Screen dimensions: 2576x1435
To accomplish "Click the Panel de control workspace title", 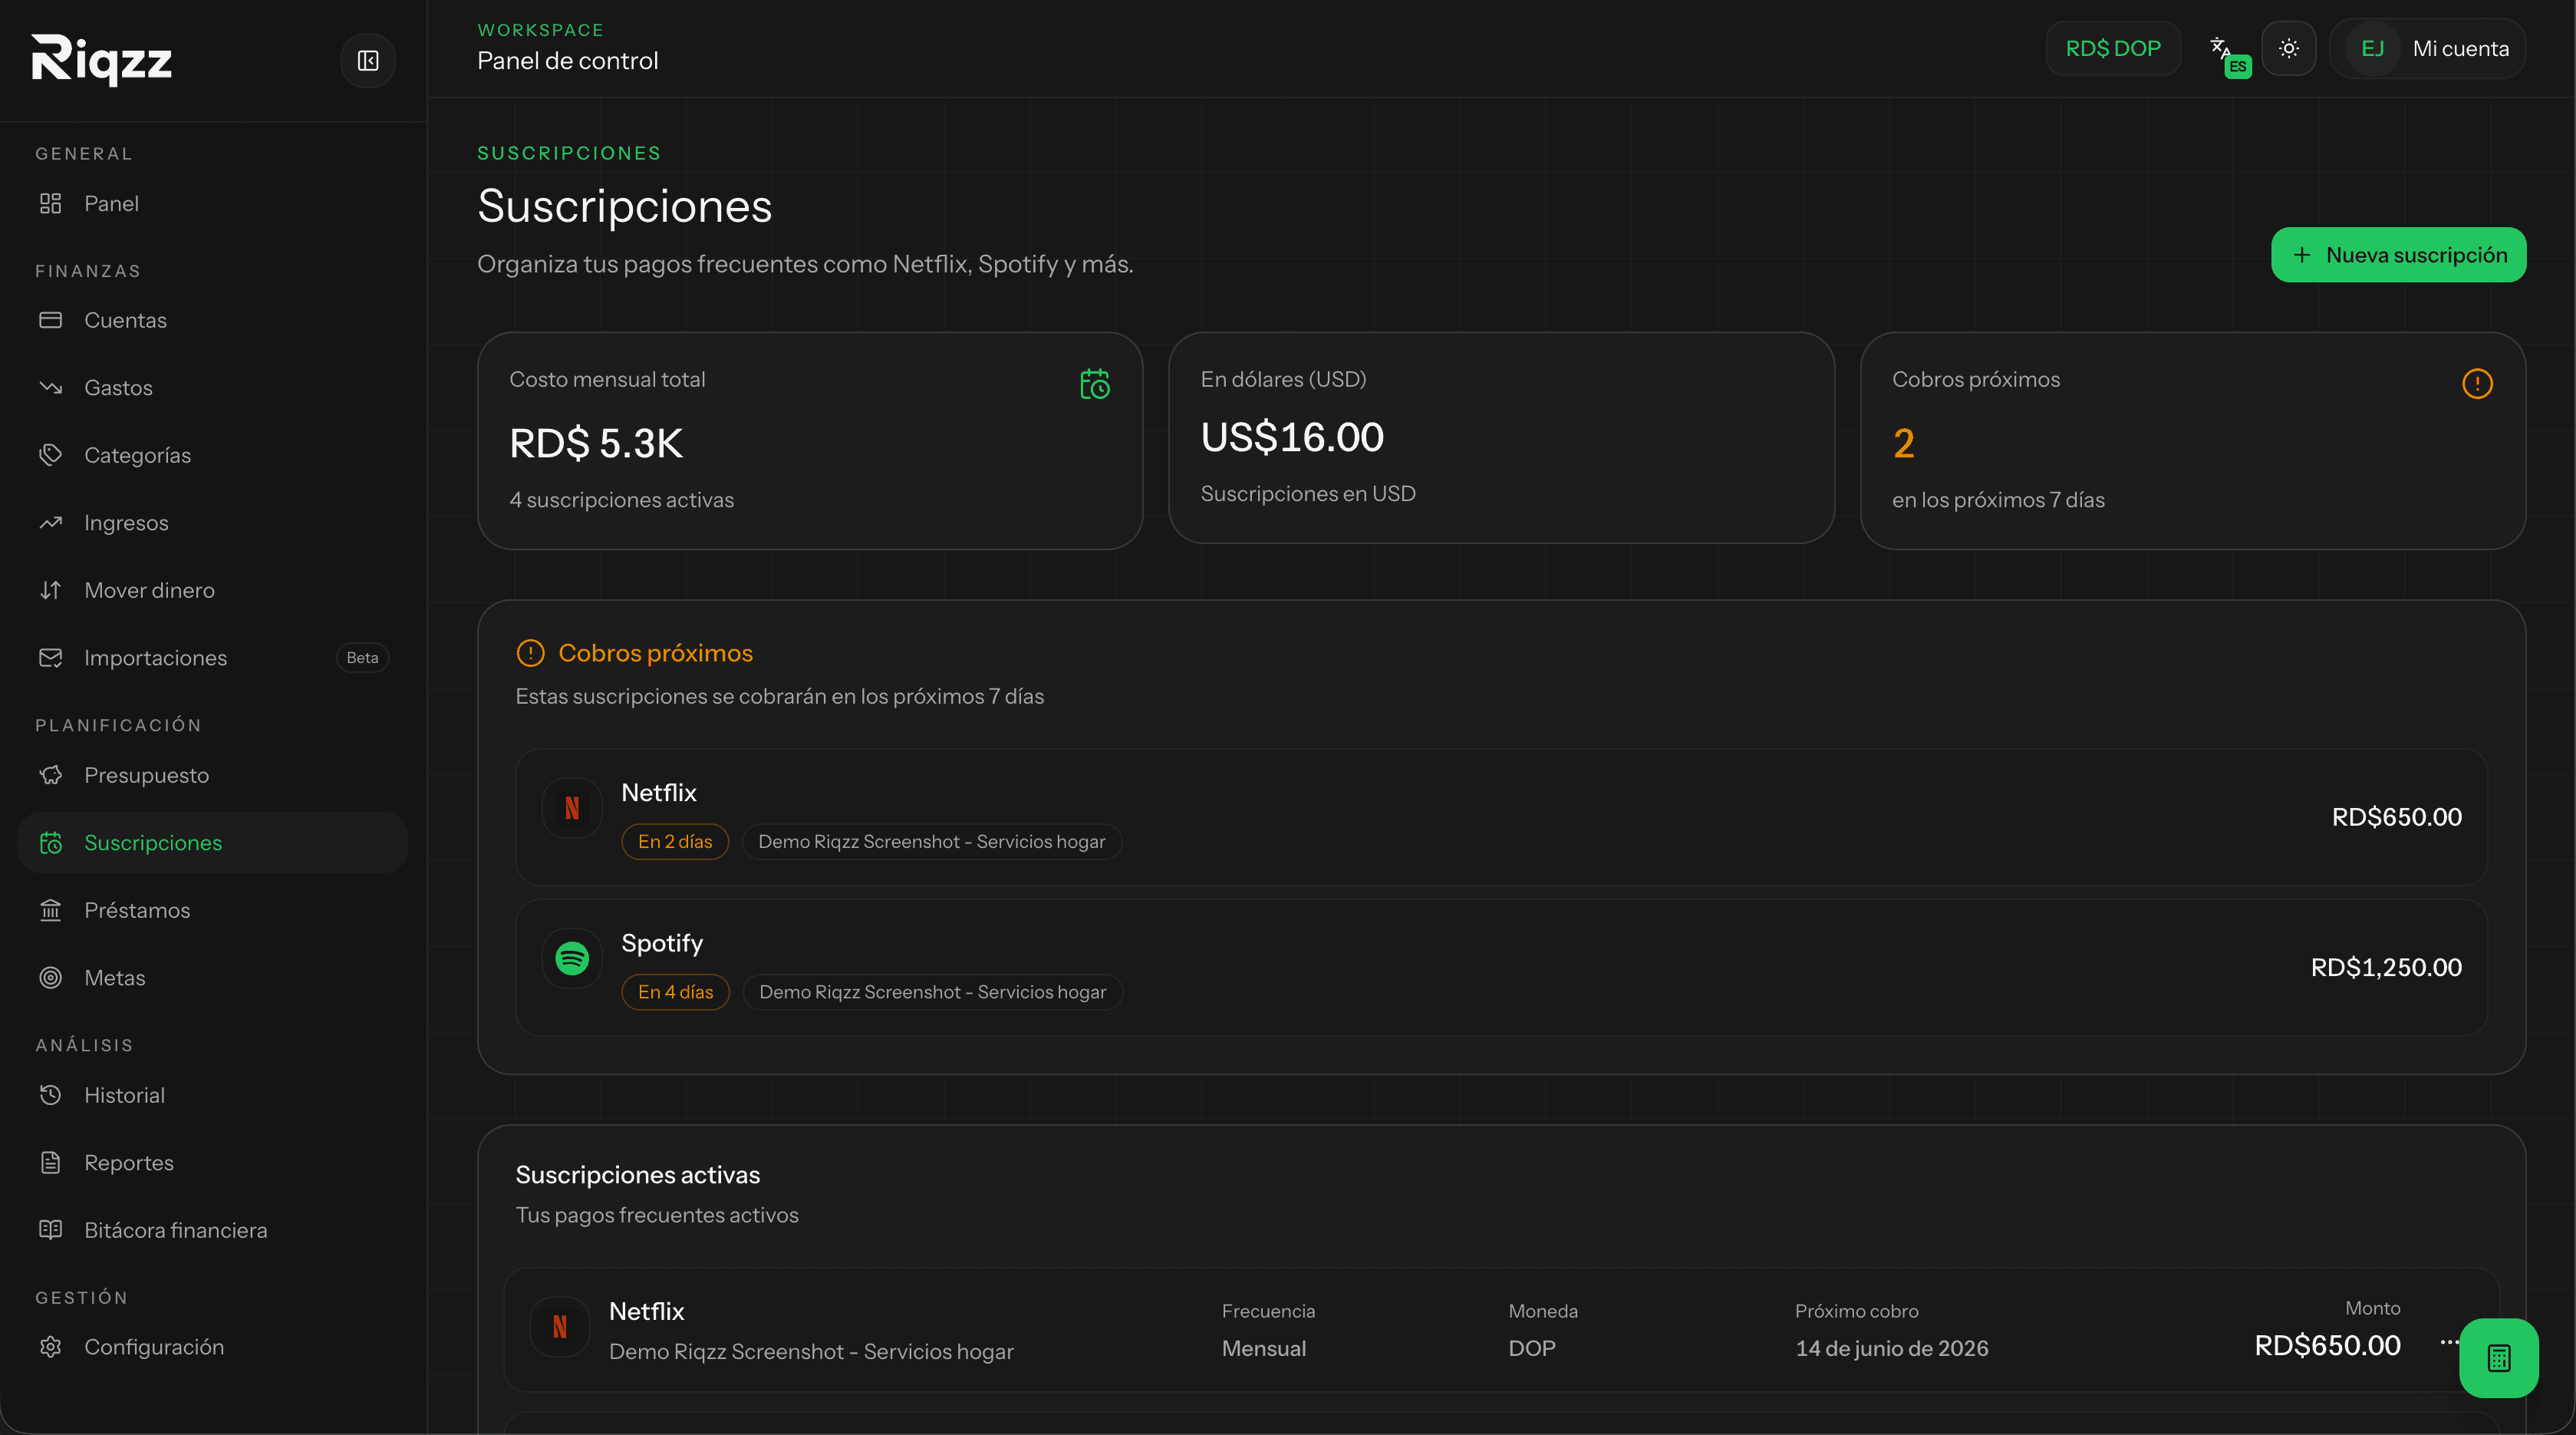I will [x=567, y=61].
